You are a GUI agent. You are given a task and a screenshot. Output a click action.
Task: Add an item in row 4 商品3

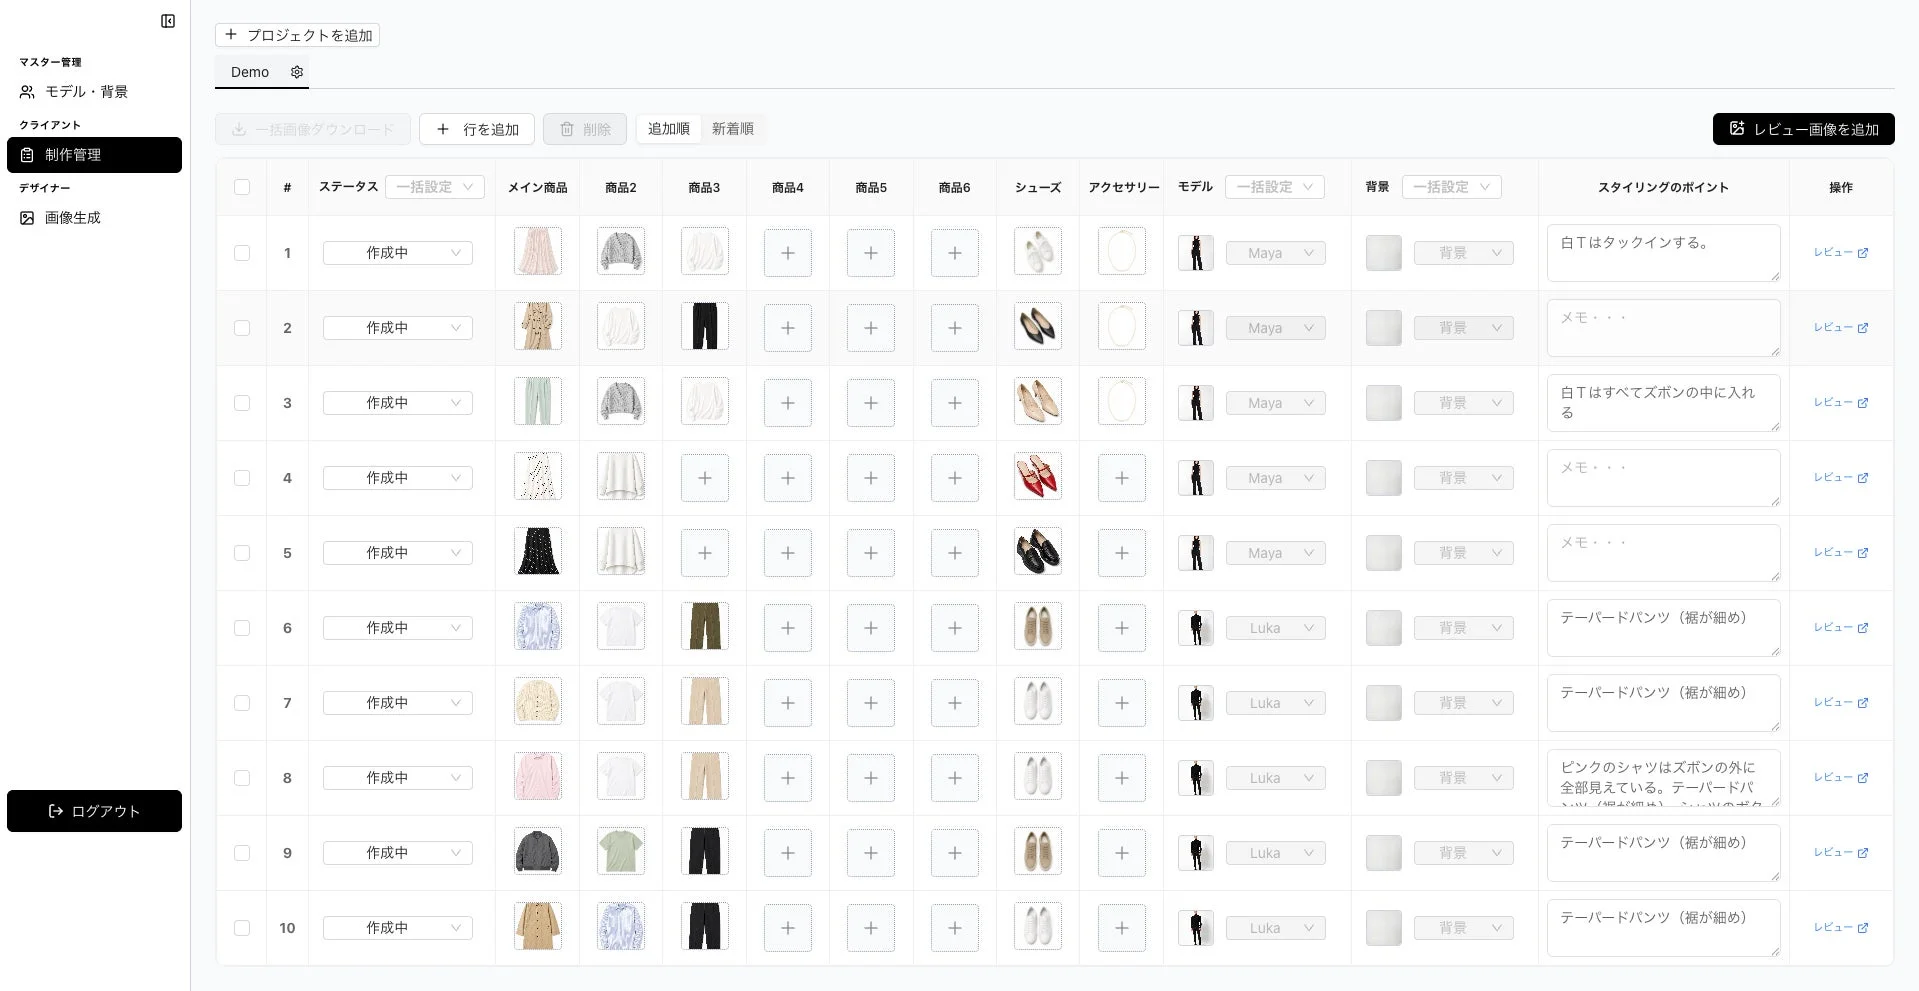pyautogui.click(x=705, y=478)
